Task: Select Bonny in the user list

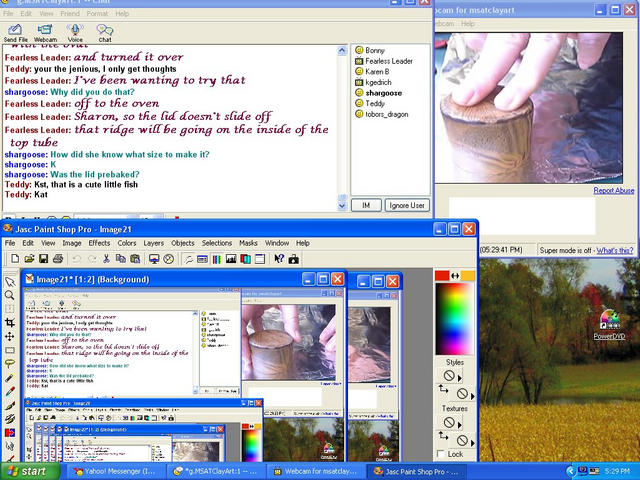Action: (370, 50)
